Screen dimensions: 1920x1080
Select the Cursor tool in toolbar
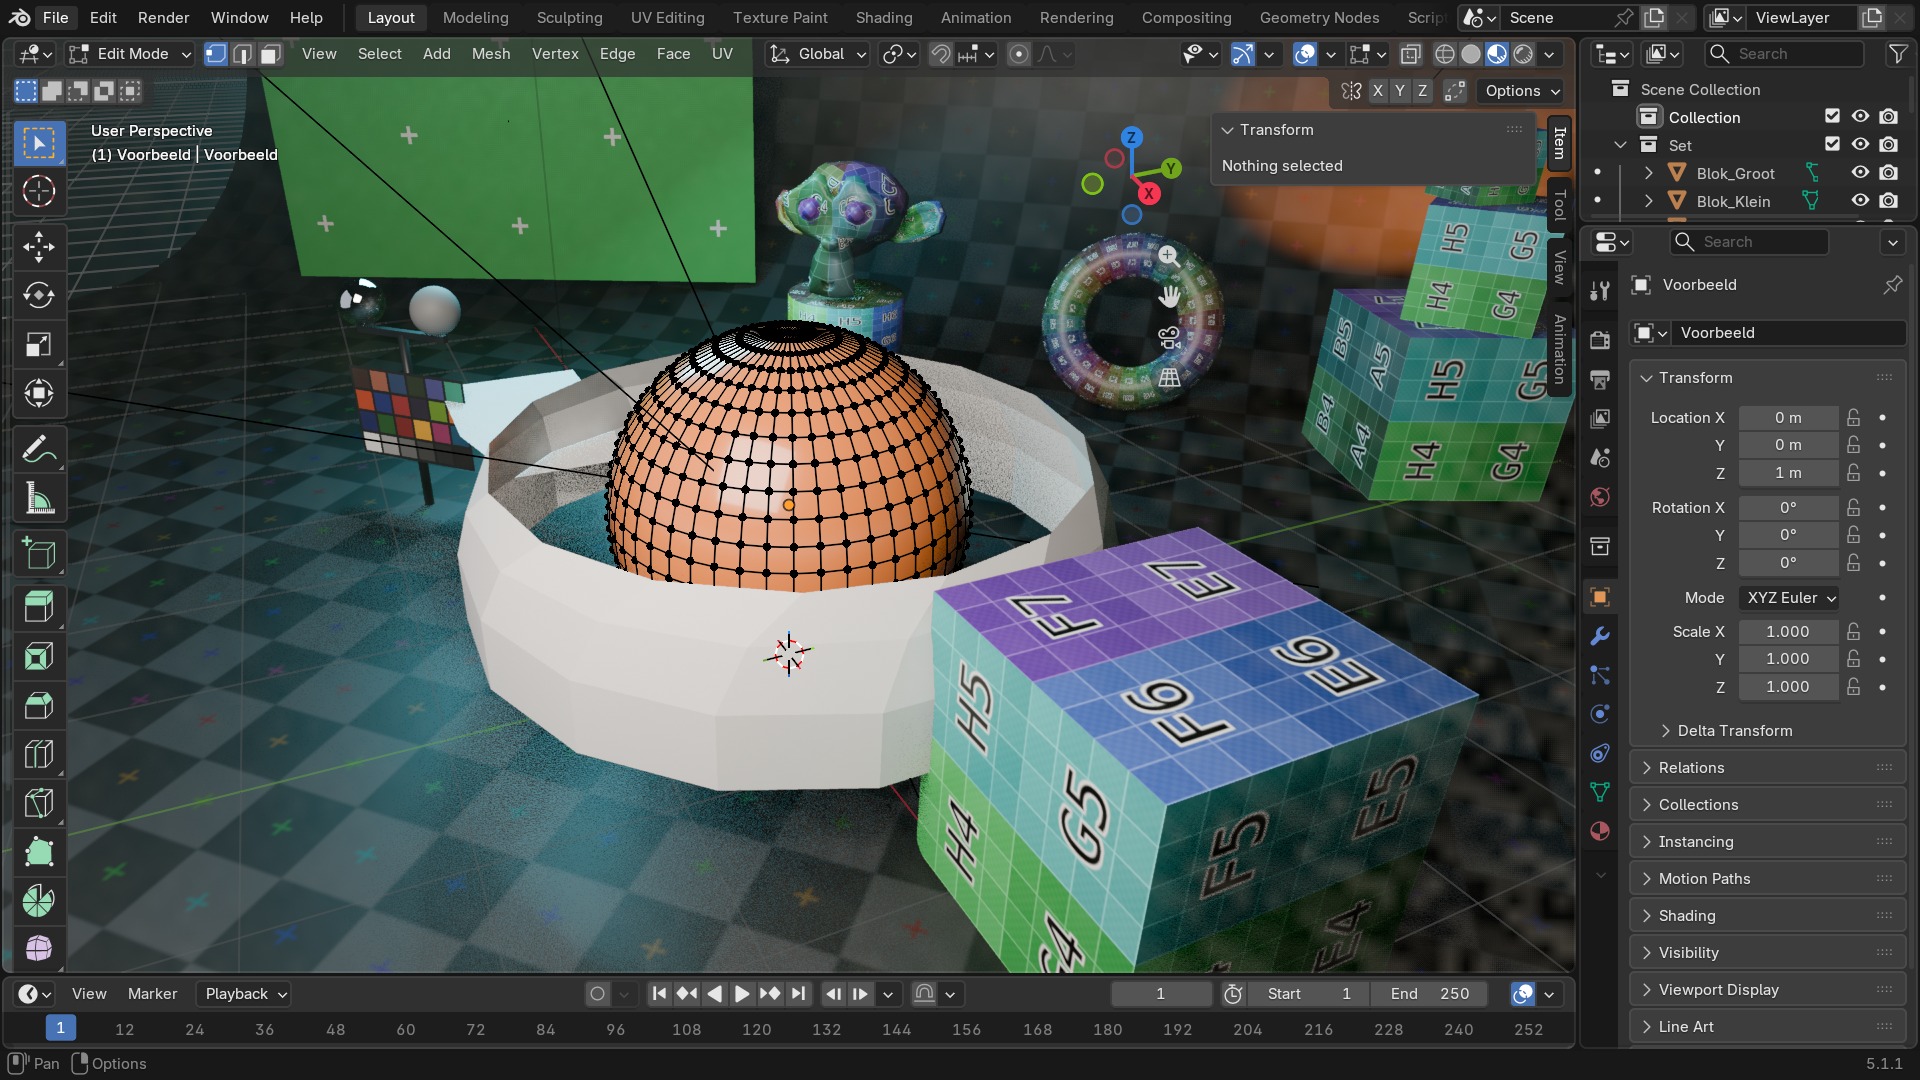point(39,191)
